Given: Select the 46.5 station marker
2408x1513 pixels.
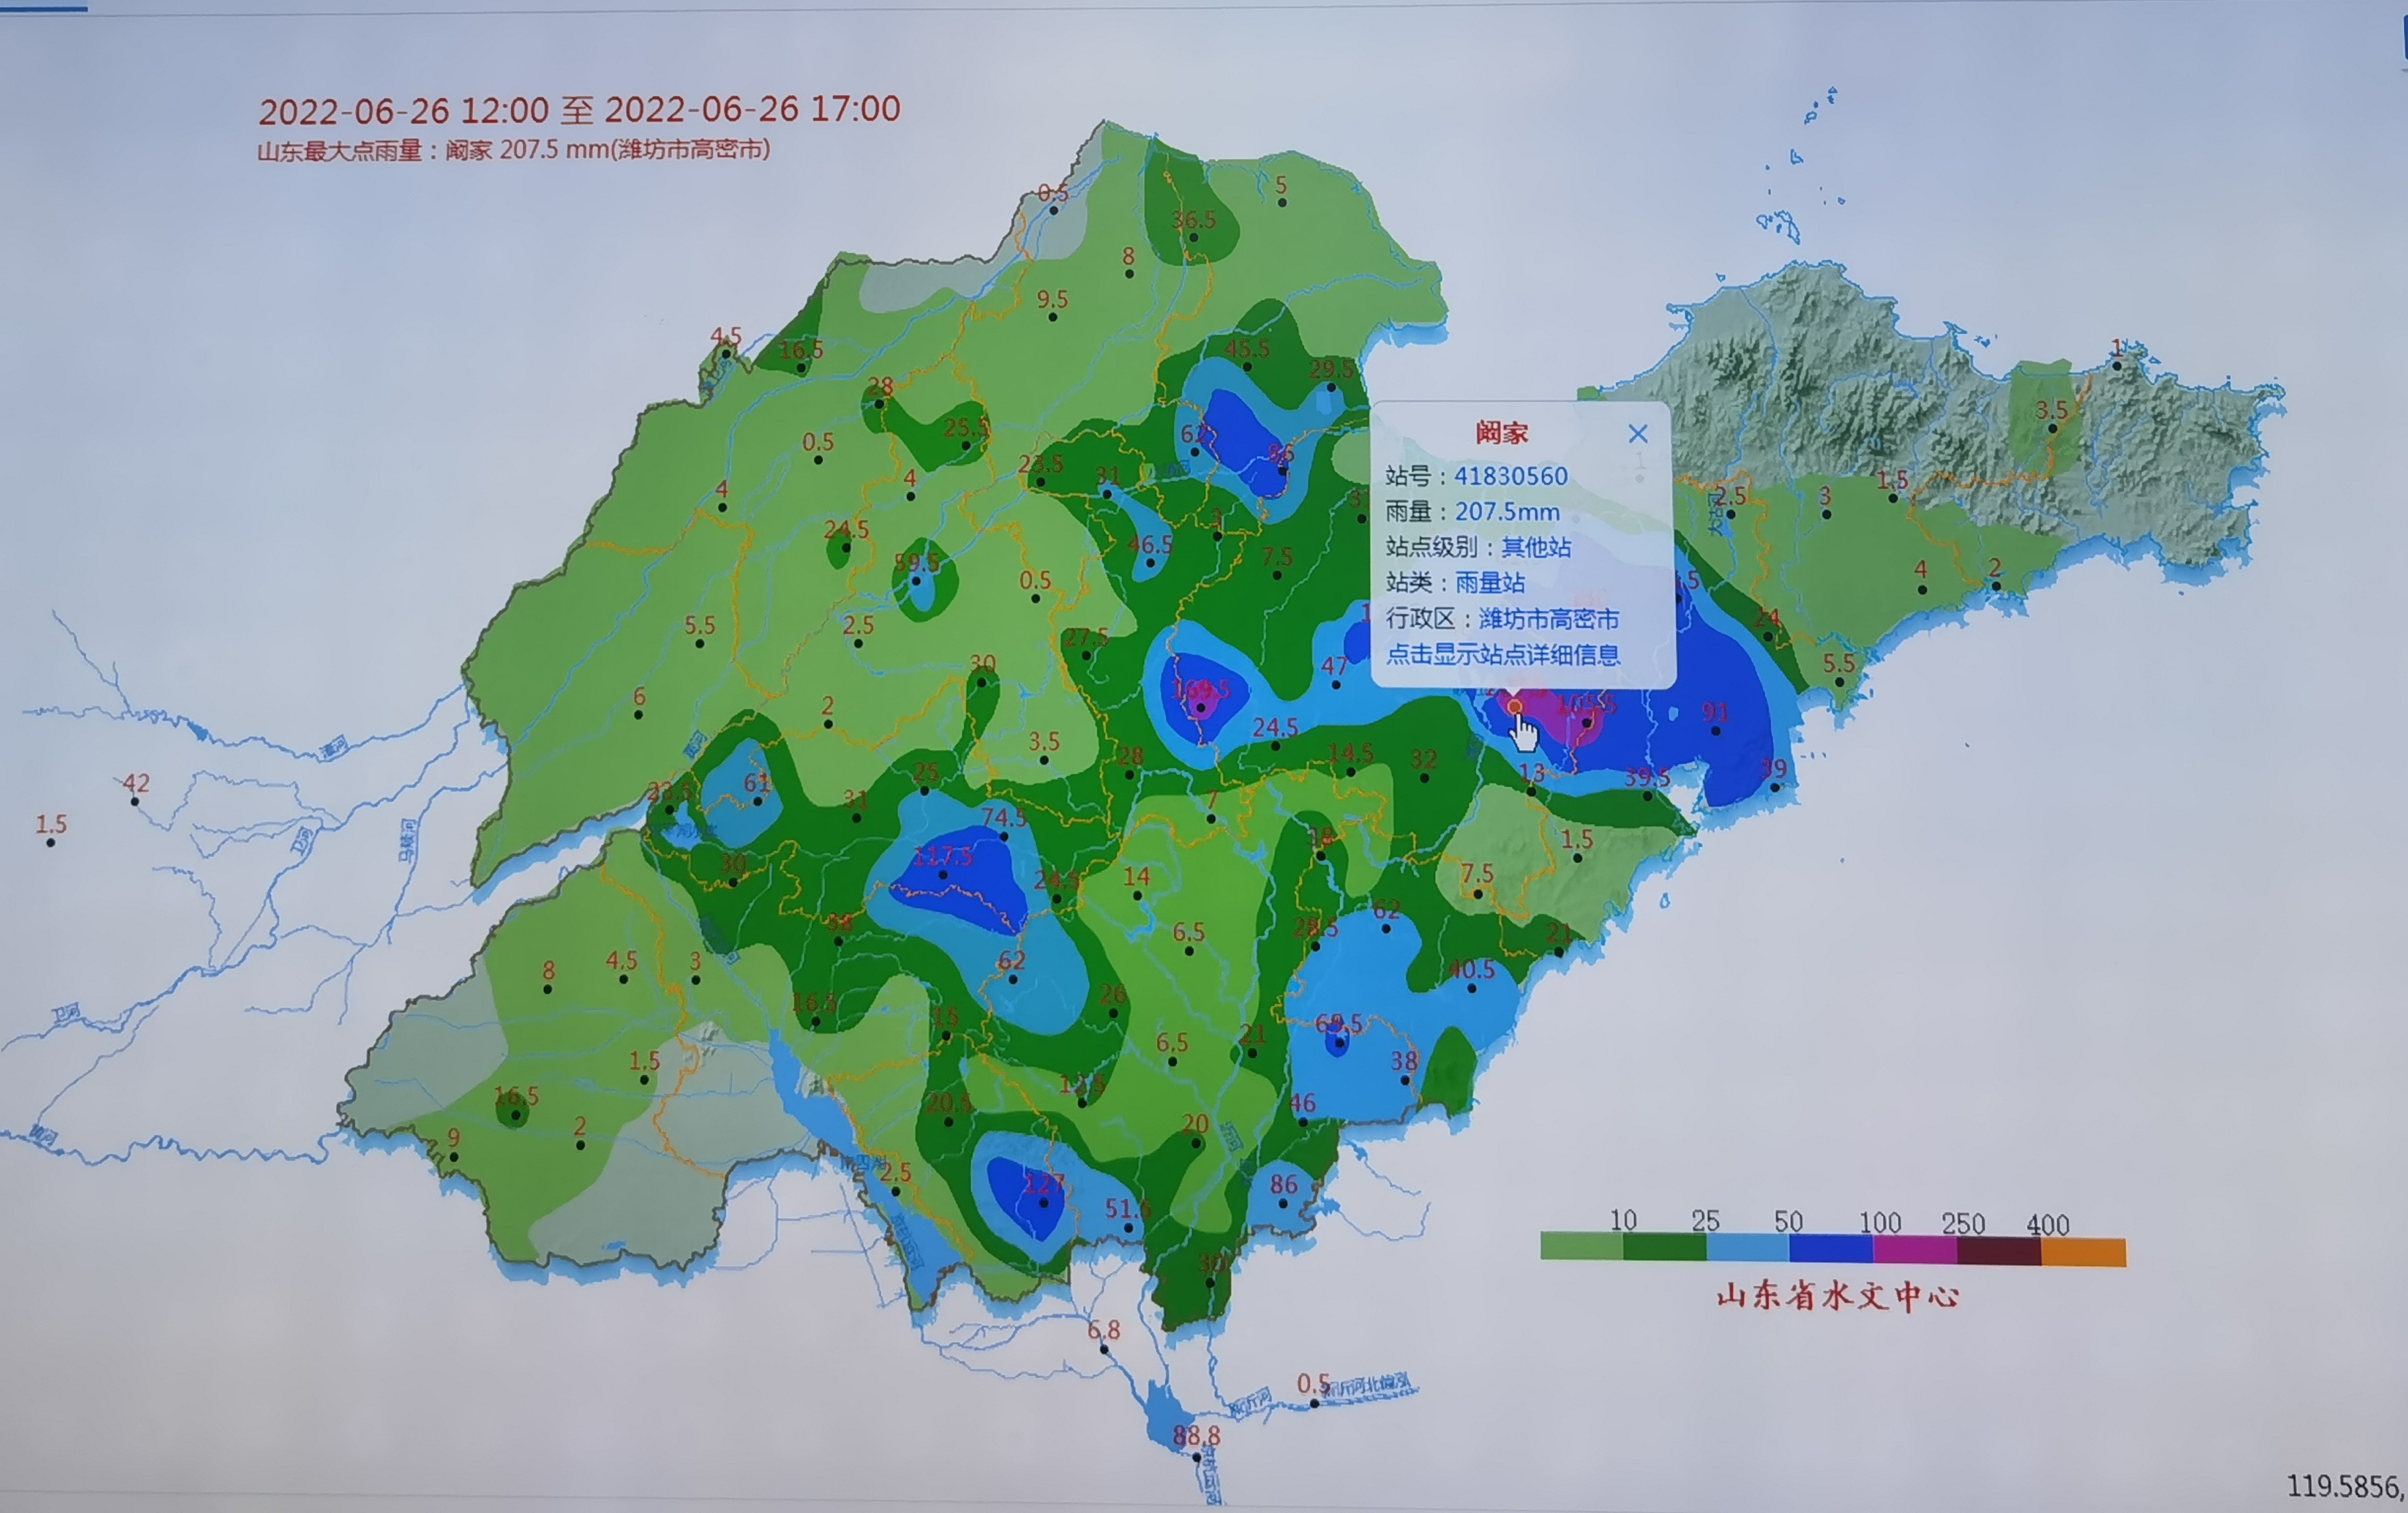Looking at the screenshot, I should (x=1150, y=563).
